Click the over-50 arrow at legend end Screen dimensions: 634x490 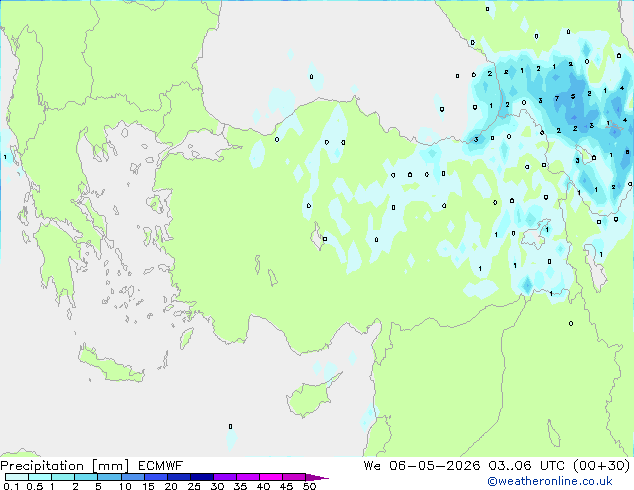click(317, 477)
